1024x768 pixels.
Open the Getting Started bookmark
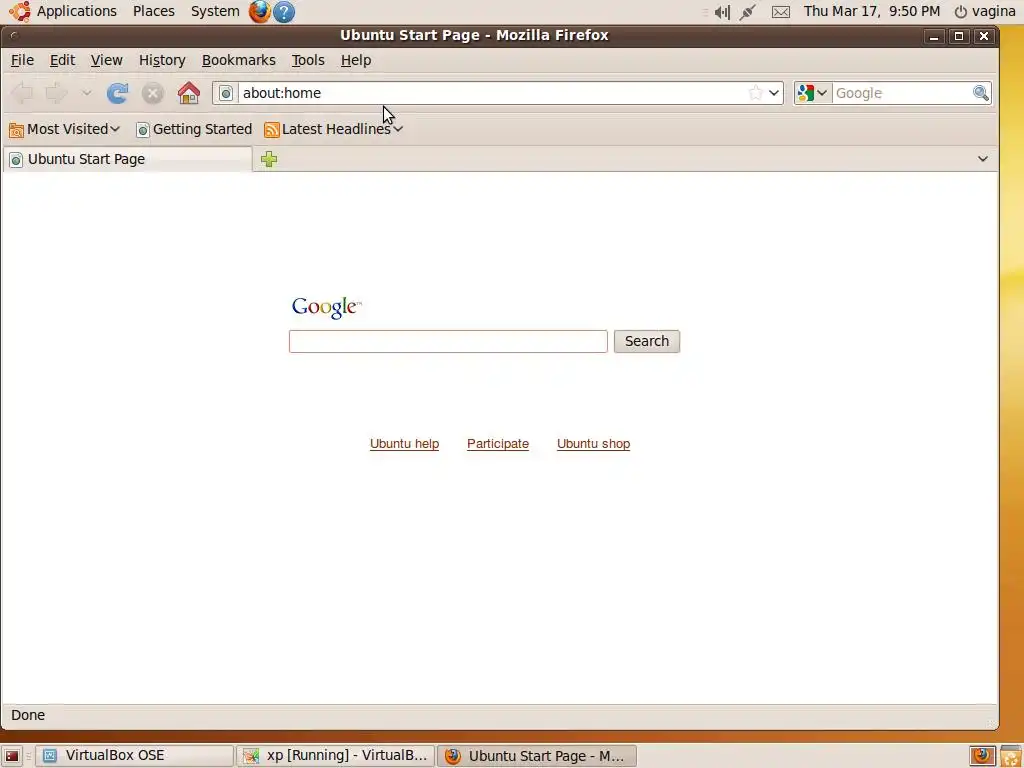194,129
